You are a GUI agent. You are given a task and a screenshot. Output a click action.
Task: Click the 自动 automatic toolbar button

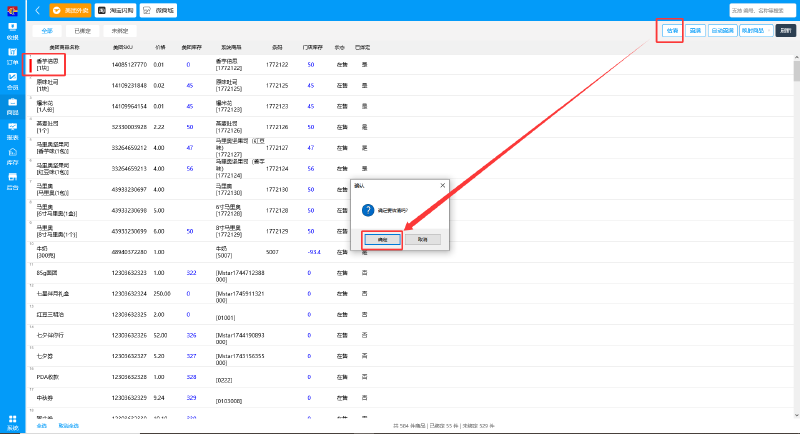(722, 31)
